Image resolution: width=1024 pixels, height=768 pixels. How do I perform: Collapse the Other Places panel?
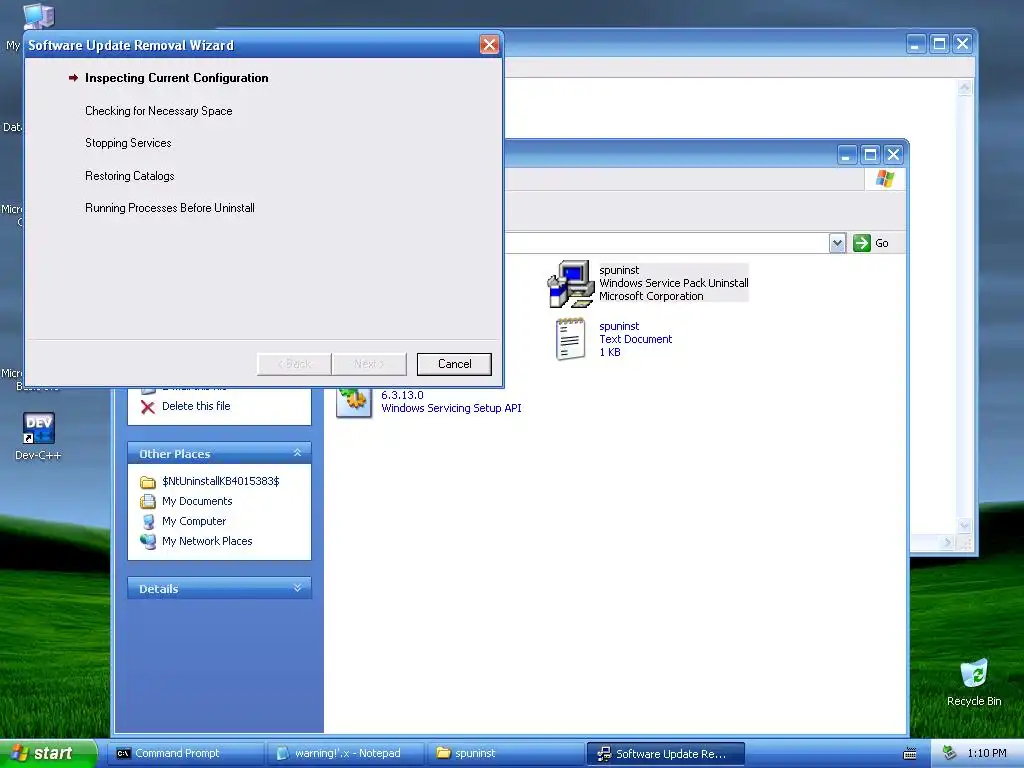(x=297, y=453)
